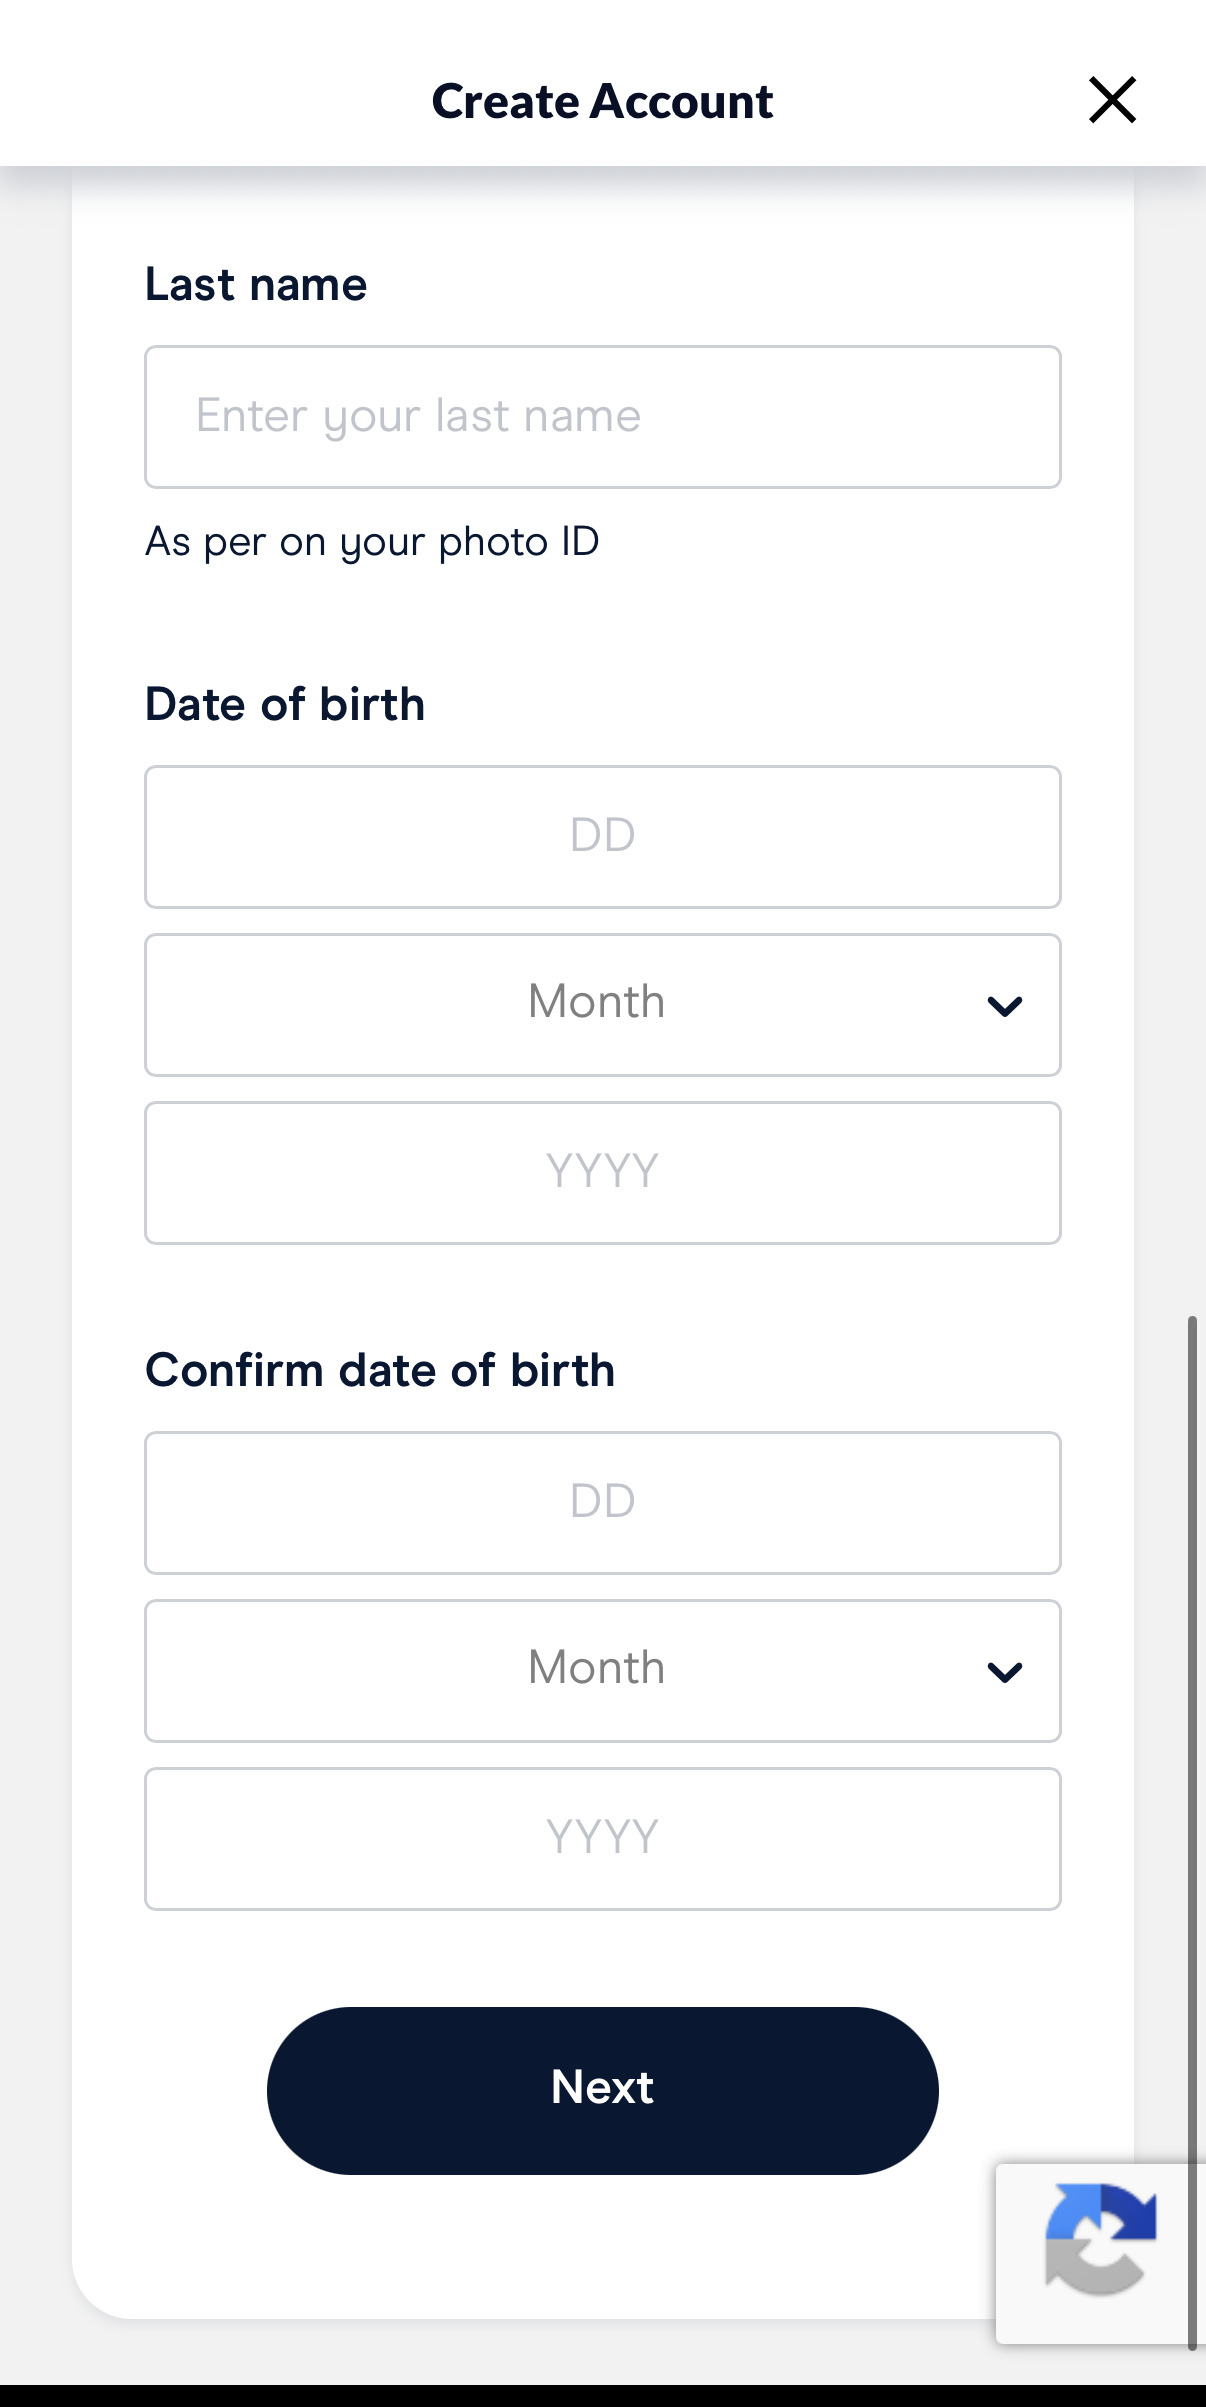1206x2407 pixels.
Task: Focus the DD field under Confirm date of birth
Action: [x=602, y=1503]
